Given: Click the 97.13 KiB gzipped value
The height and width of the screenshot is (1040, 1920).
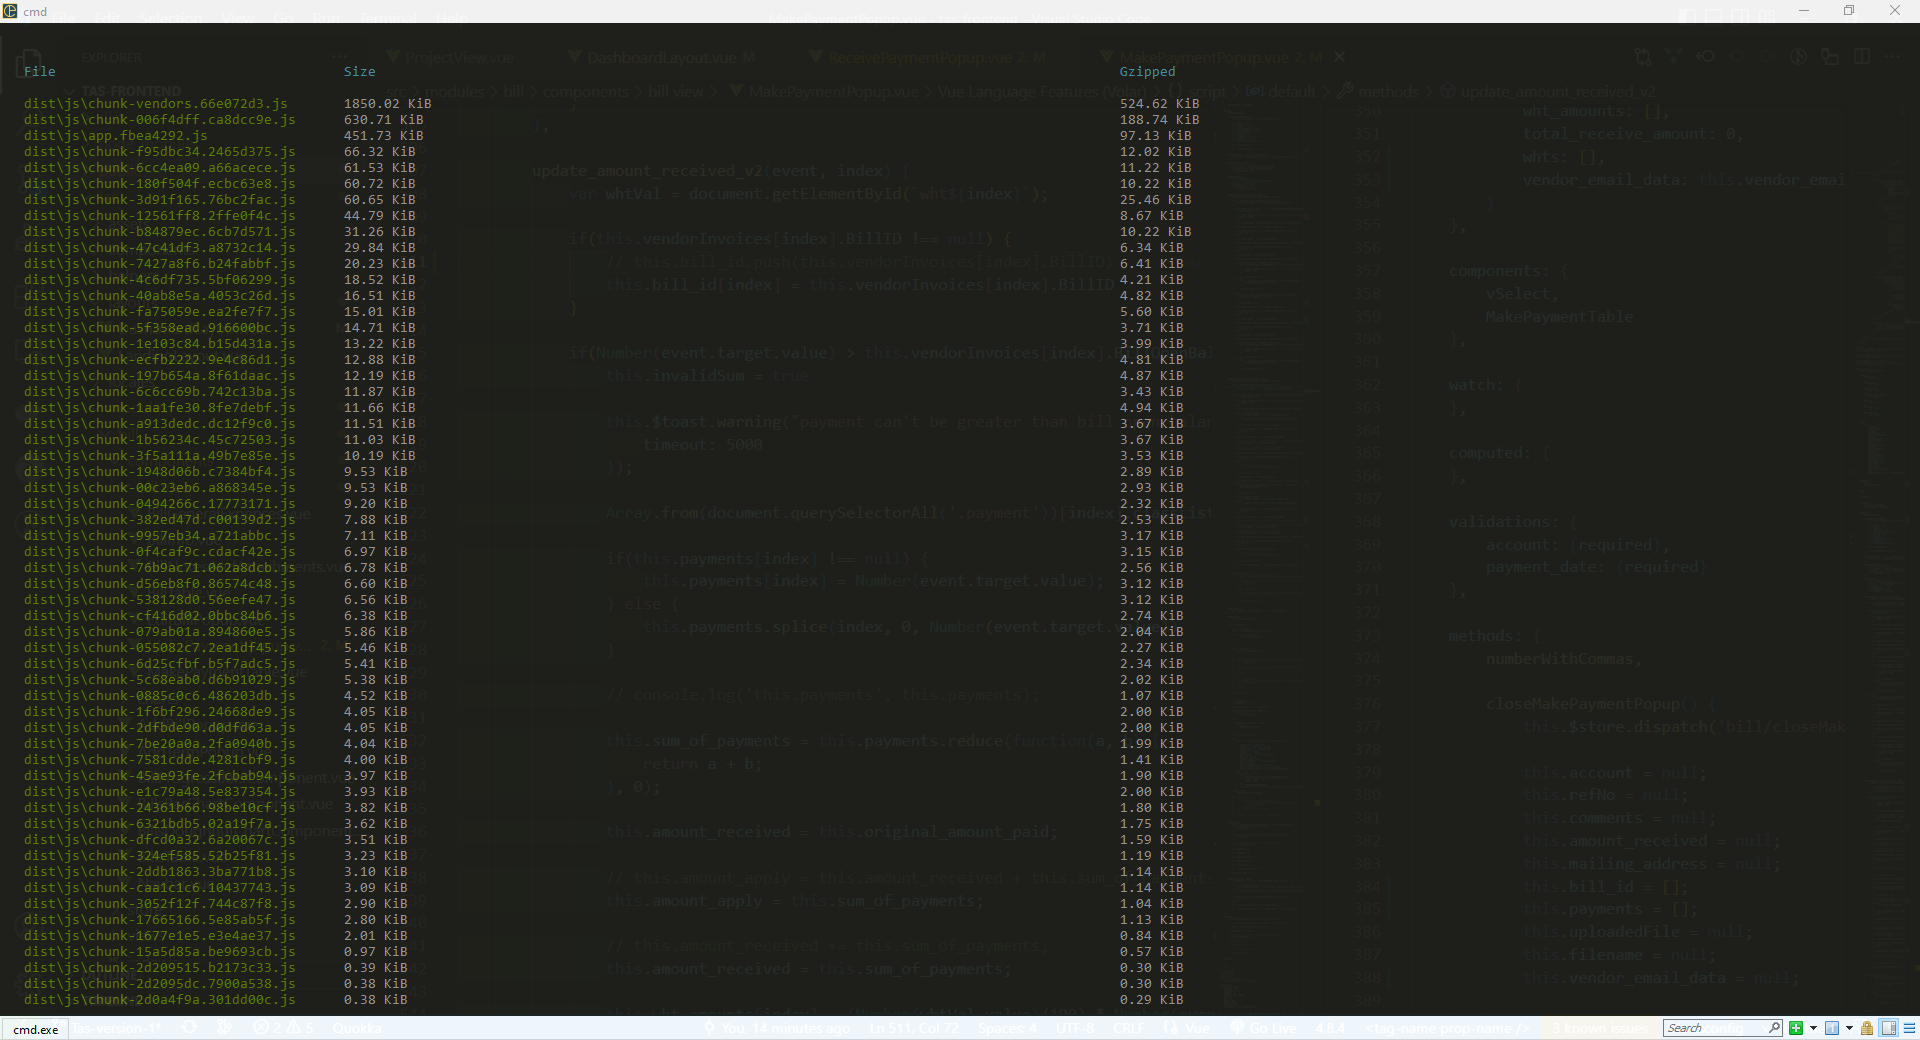Looking at the screenshot, I should tap(1156, 136).
